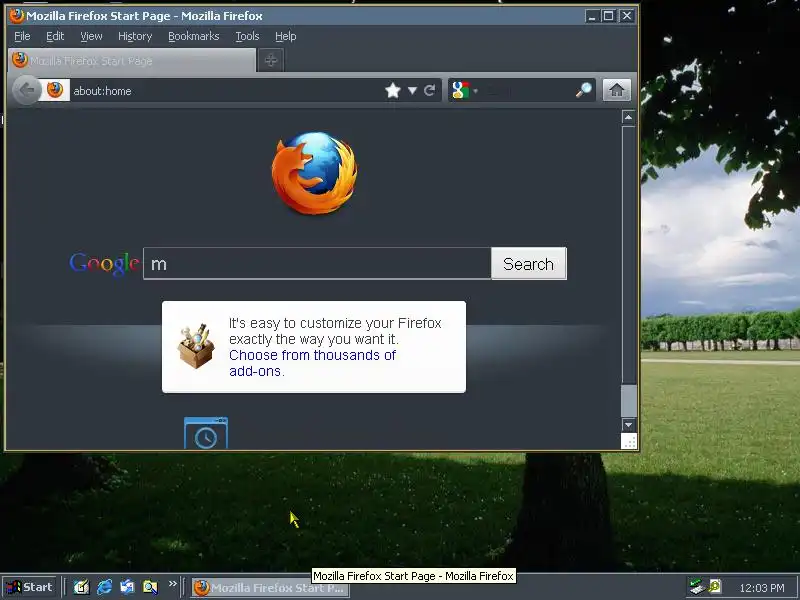The height and width of the screenshot is (600, 800).
Task: Open a new tab with plus button
Action: coord(271,61)
